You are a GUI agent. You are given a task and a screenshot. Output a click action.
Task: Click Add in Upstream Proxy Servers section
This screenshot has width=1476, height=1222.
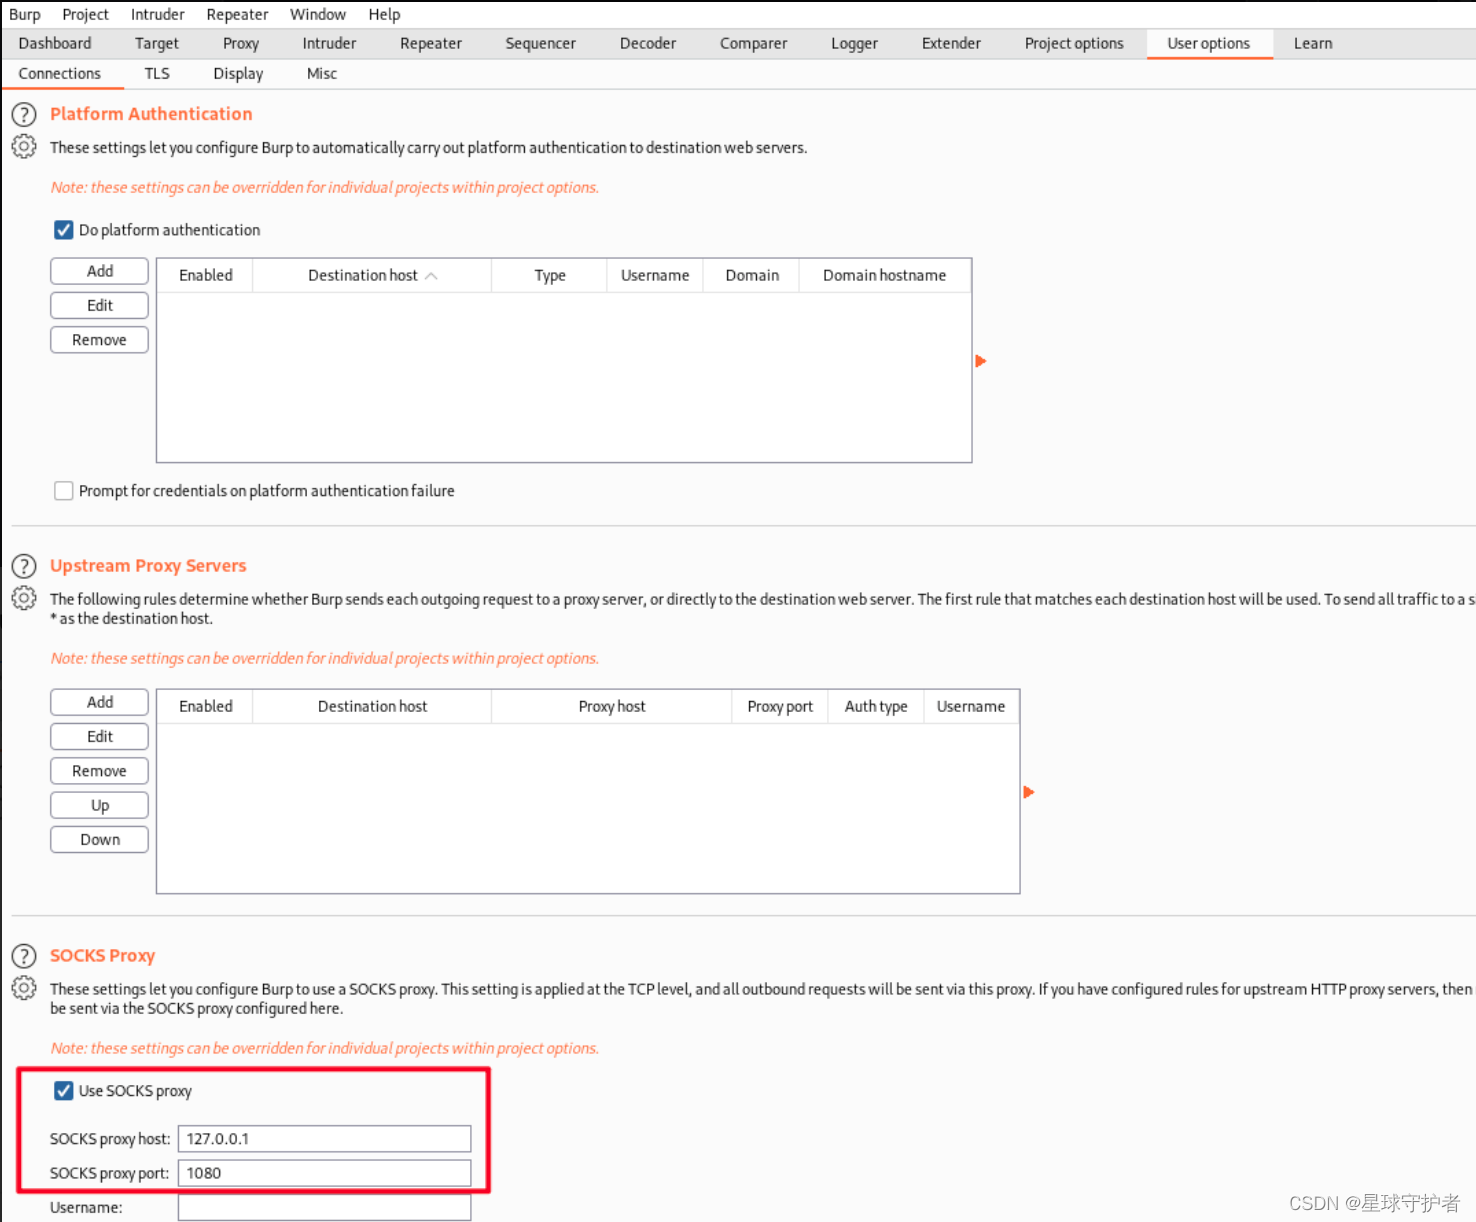(x=100, y=702)
